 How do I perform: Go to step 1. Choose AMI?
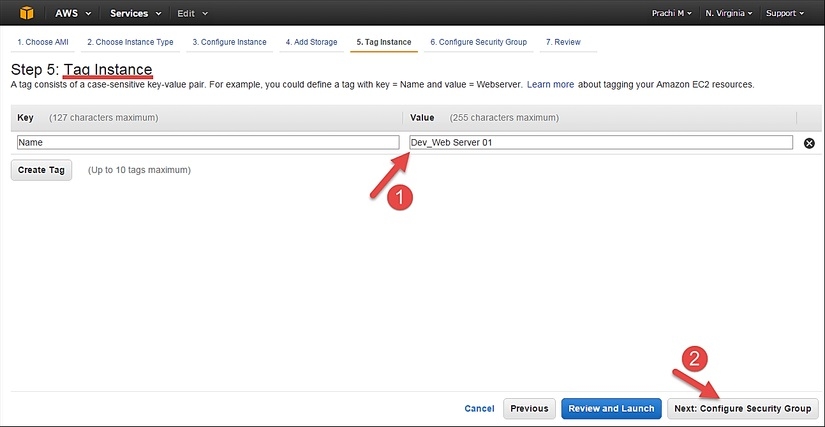(x=43, y=42)
